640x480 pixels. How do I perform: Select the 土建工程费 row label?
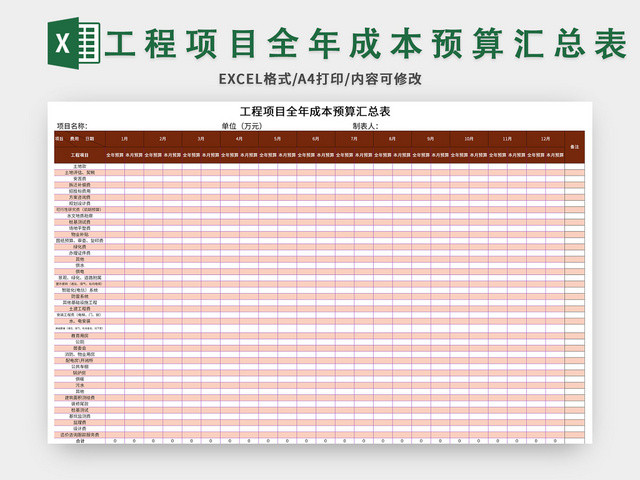[80, 309]
